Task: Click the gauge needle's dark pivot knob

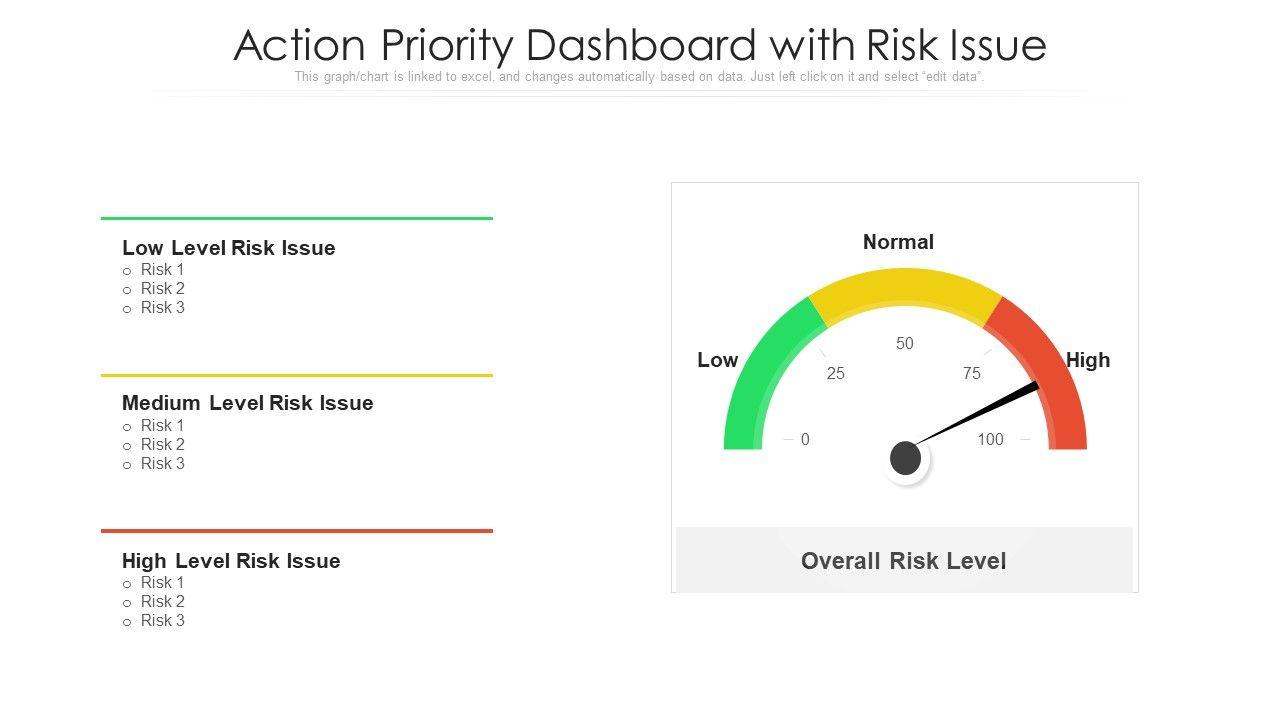Action: [x=905, y=458]
